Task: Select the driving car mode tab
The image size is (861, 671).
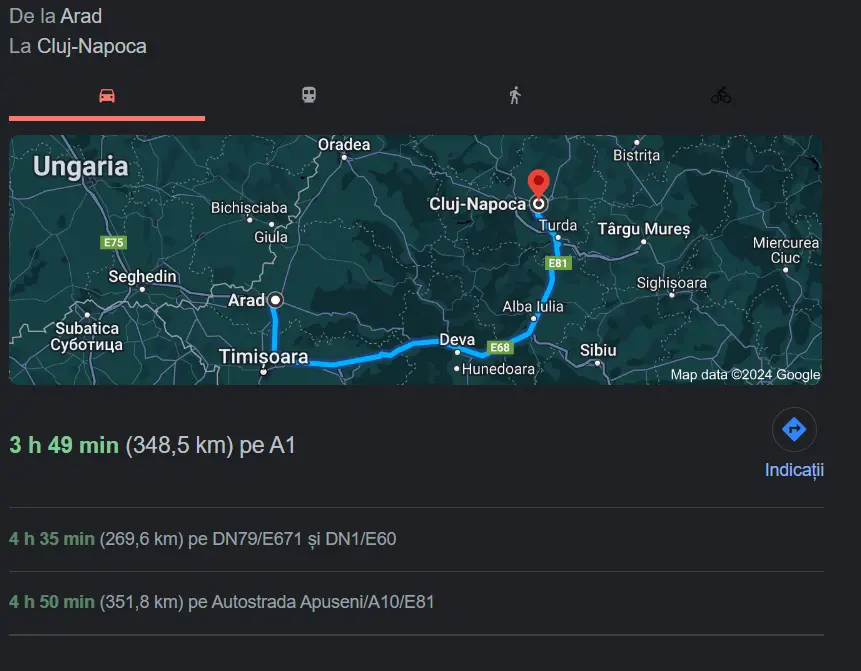Action: [x=107, y=96]
